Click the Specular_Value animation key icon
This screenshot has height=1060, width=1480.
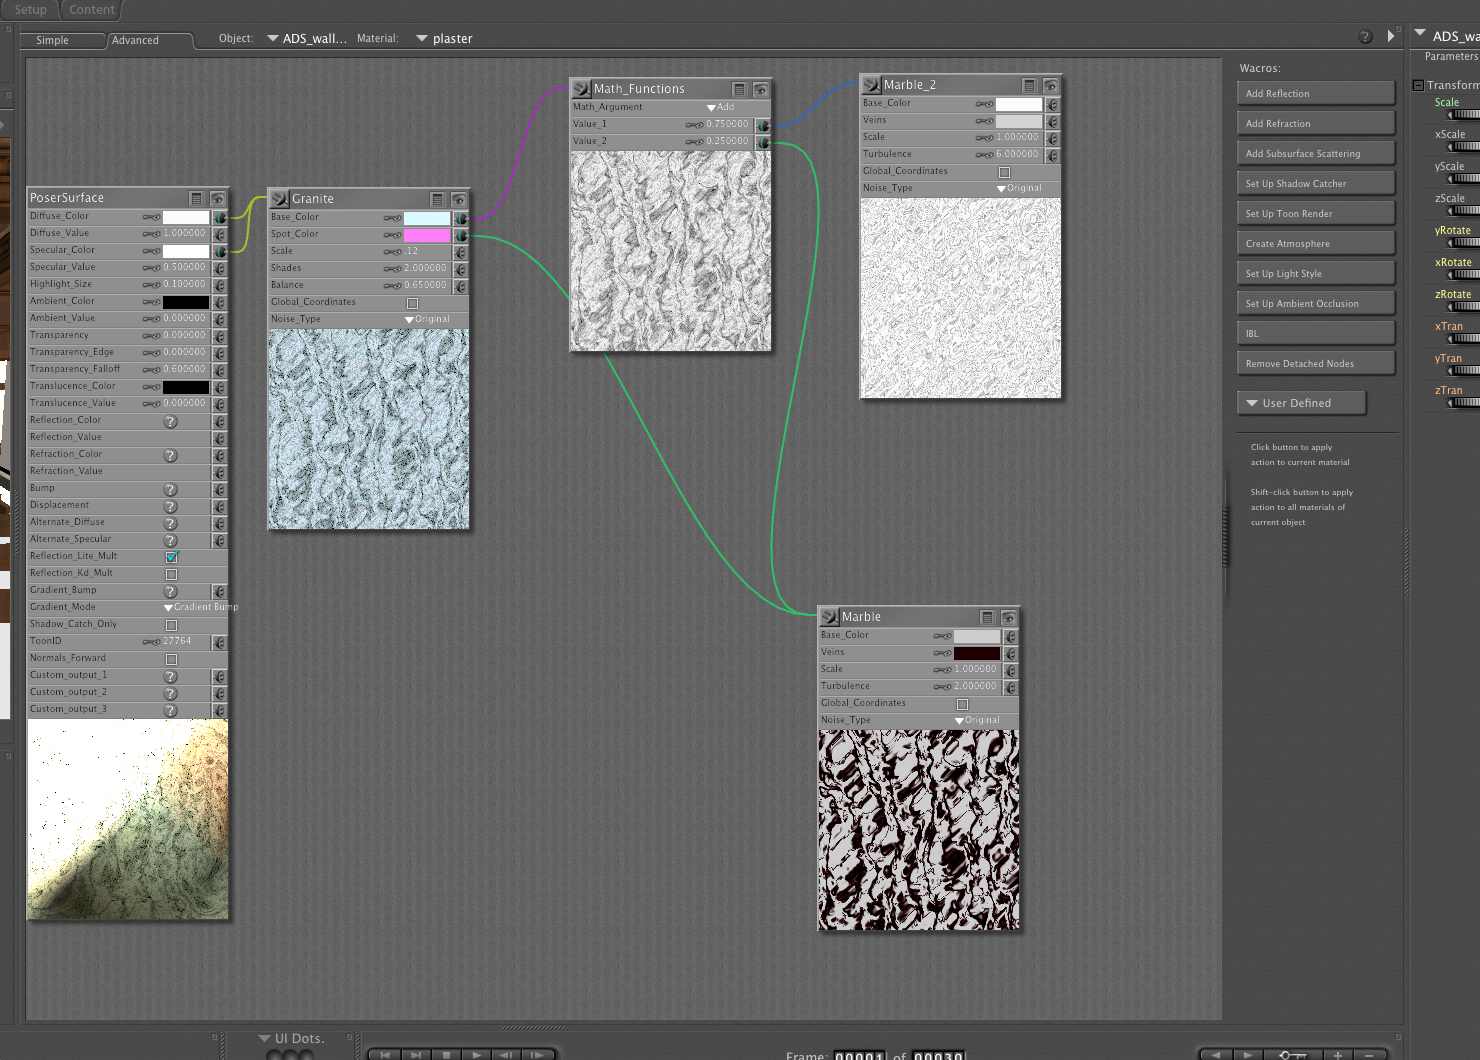(x=151, y=268)
